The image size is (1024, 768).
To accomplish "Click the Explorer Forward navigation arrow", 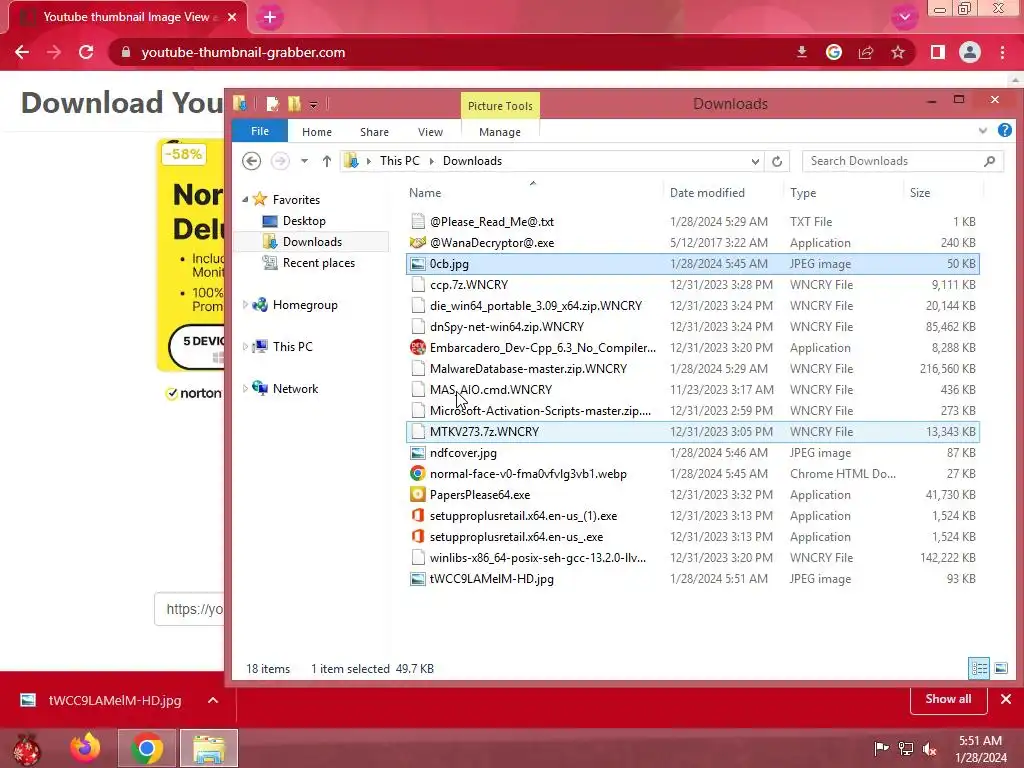I will click(x=280, y=161).
